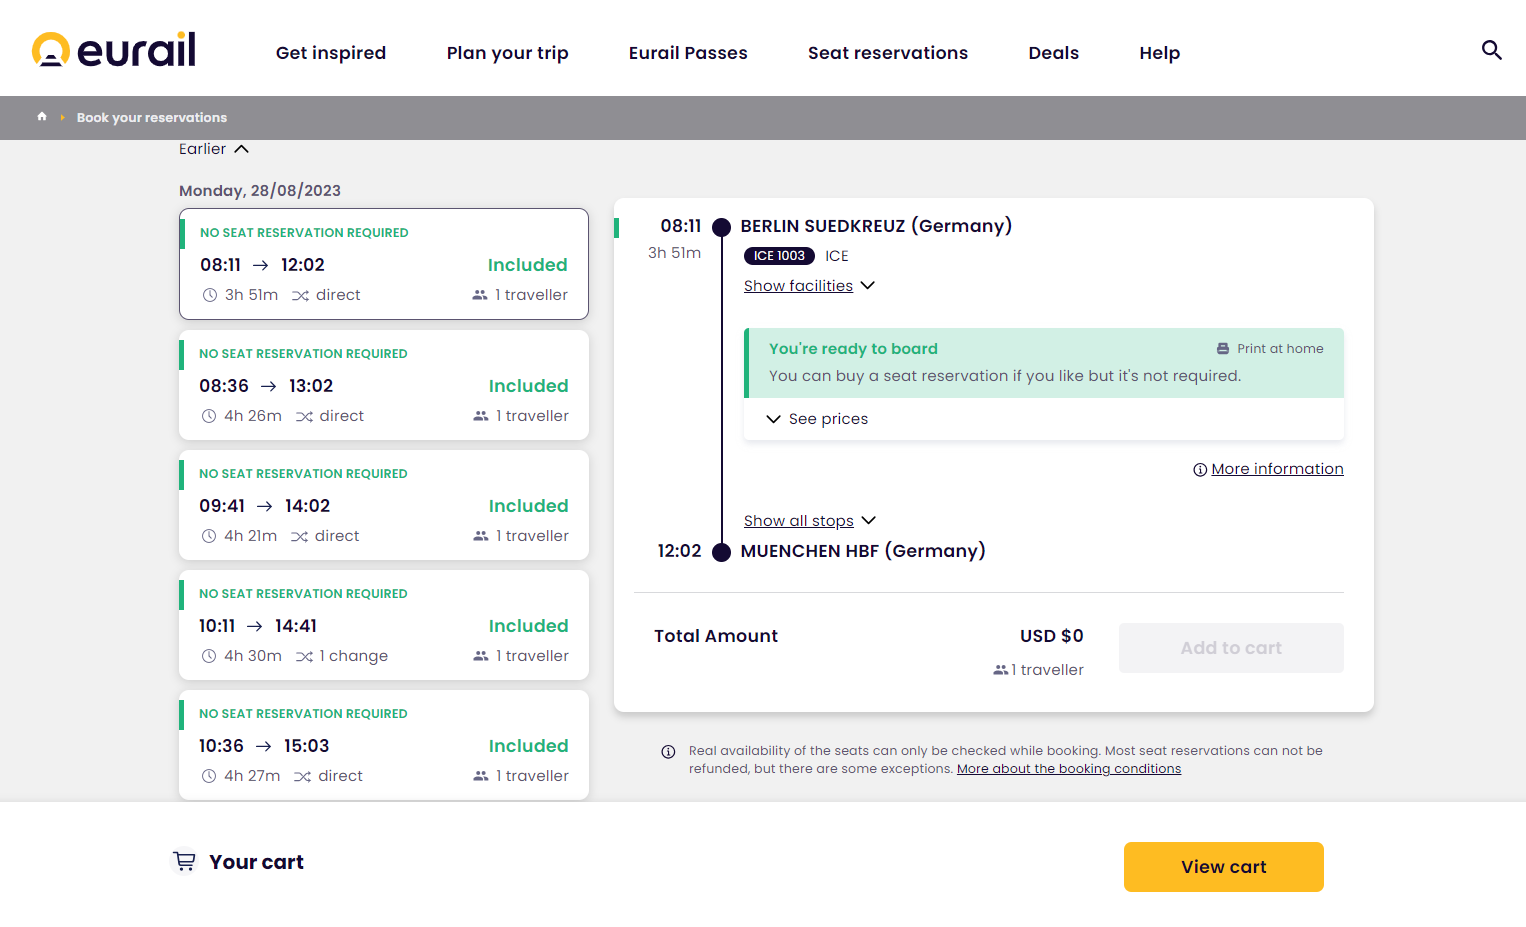Open More about the booking conditions link
Viewport: 1526px width, 927px height.
coord(1068,769)
